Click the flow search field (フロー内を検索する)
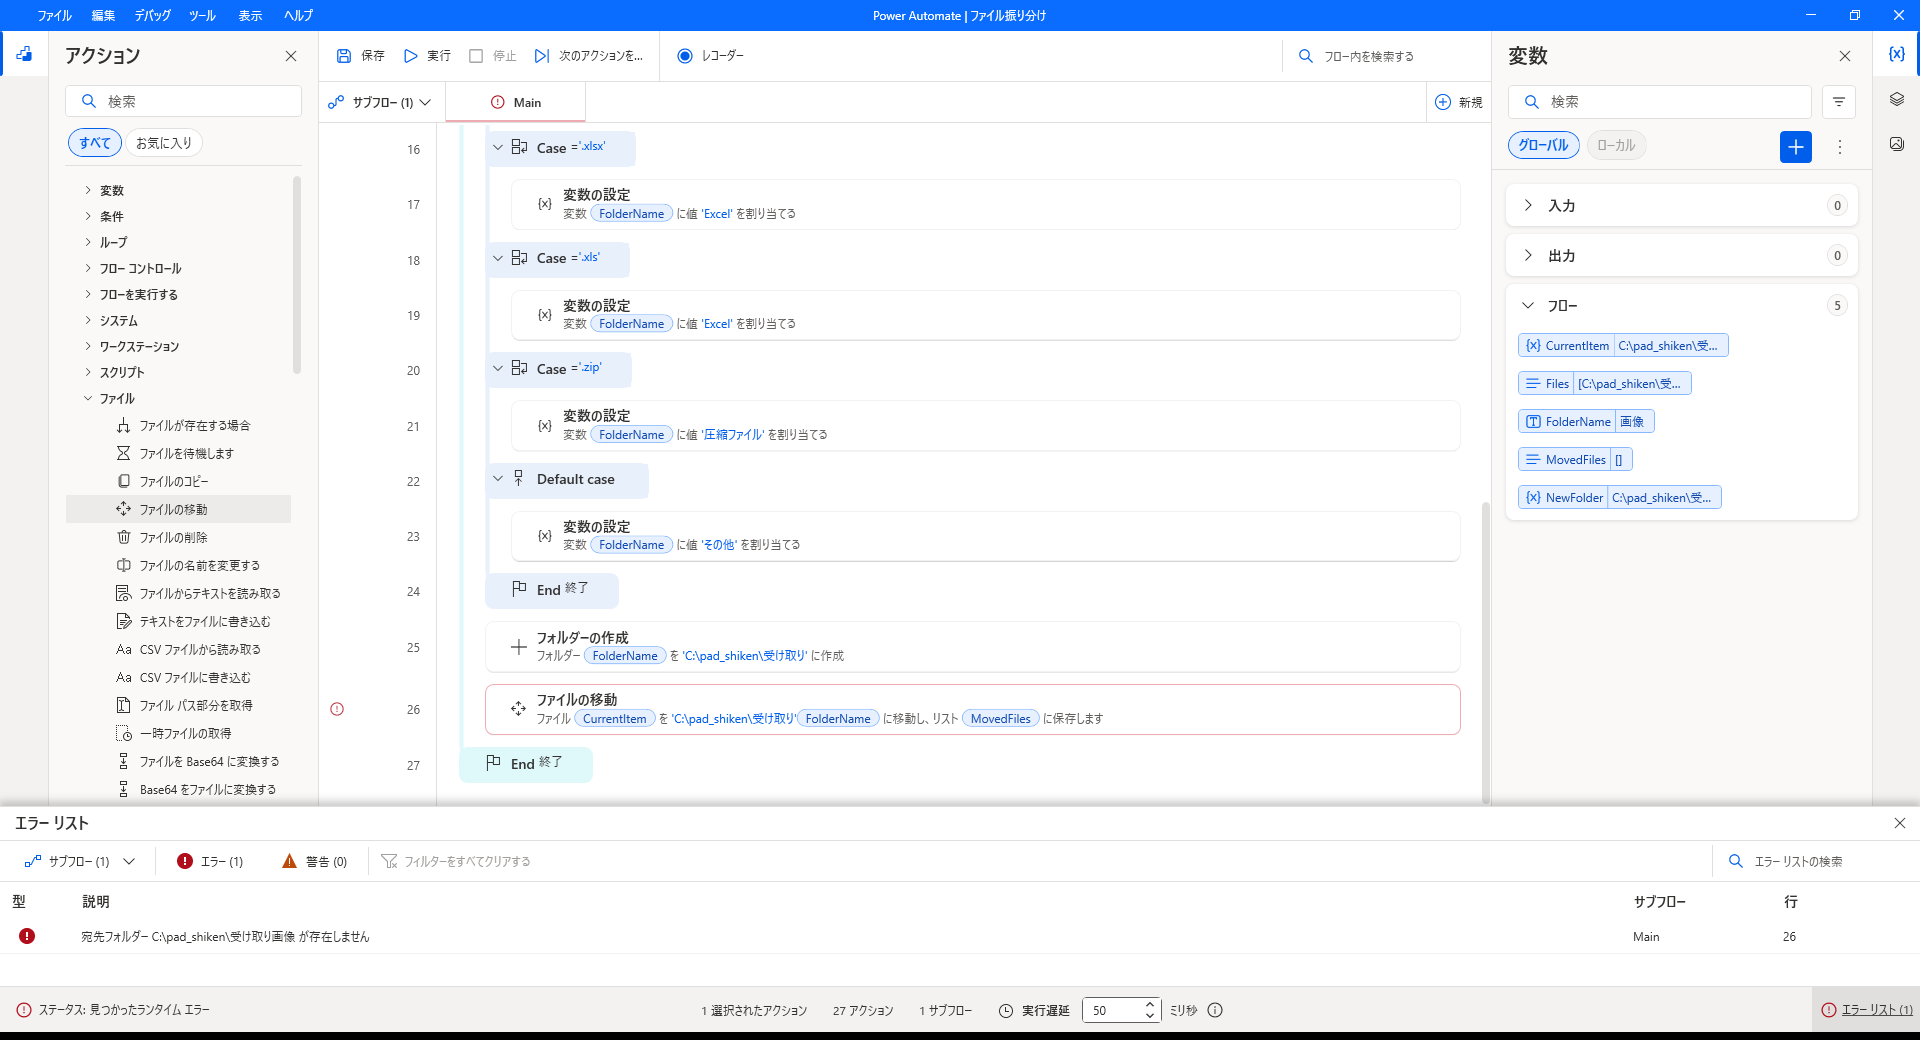Viewport: 1920px width, 1040px height. [x=1385, y=56]
